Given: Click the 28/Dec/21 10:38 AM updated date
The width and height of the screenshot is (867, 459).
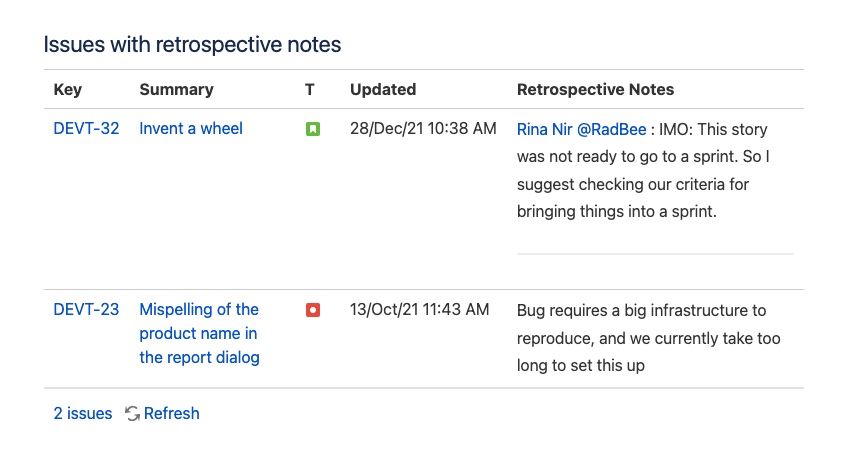Looking at the screenshot, I should click(x=423, y=128).
